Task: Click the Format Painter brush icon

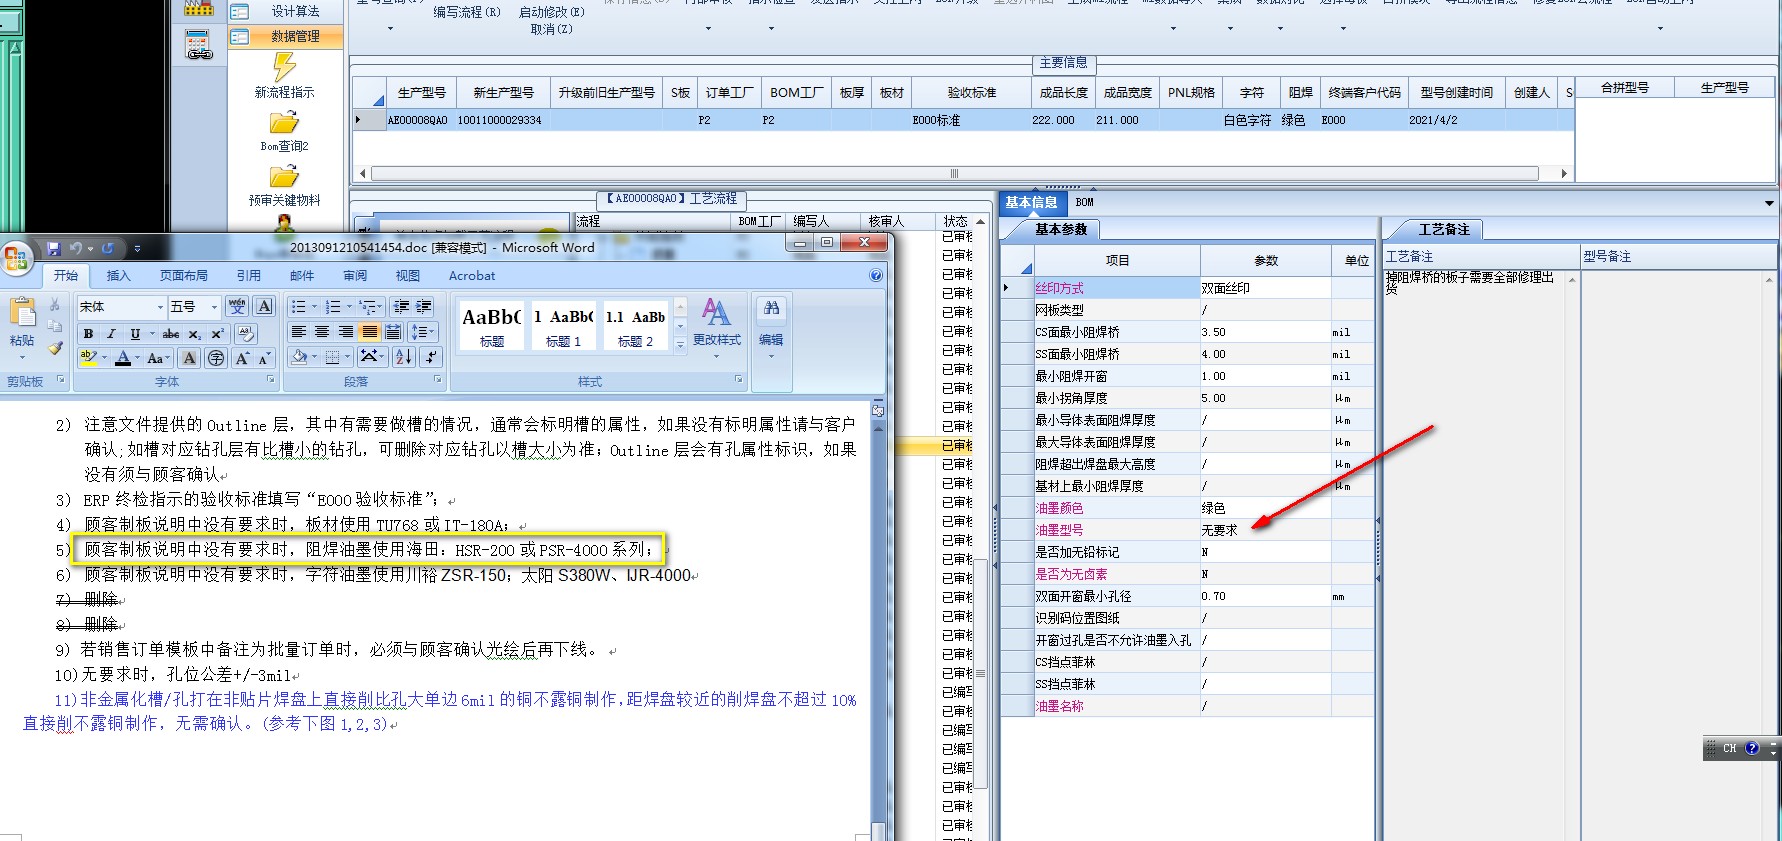Action: point(55,347)
